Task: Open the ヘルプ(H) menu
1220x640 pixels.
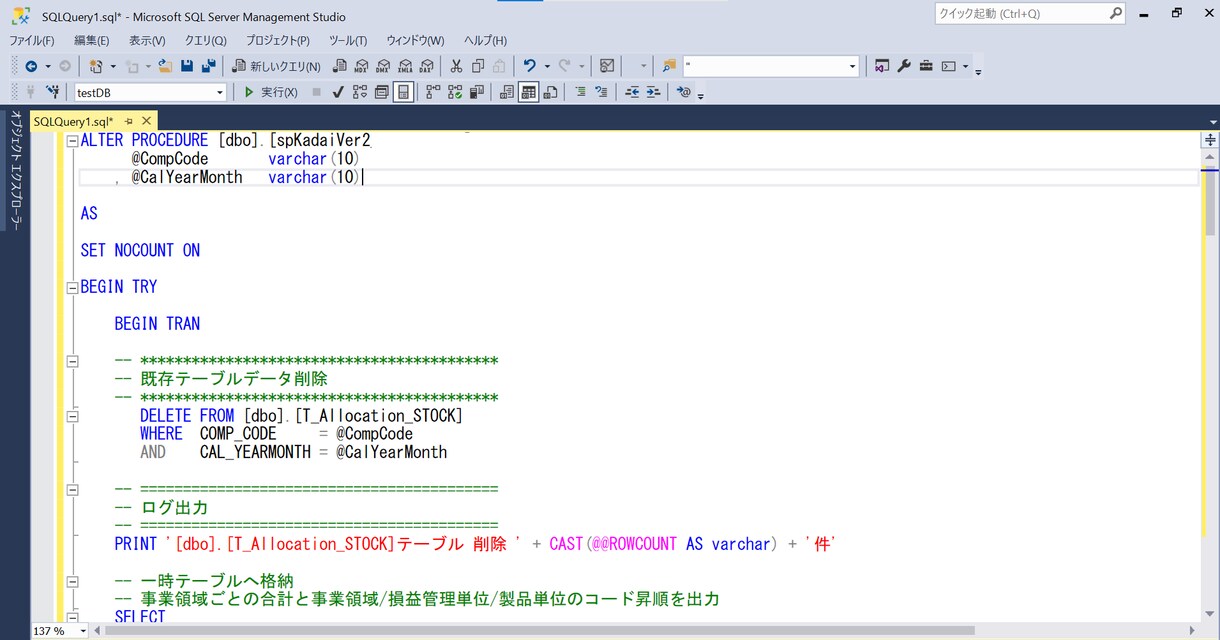Action: coord(485,40)
